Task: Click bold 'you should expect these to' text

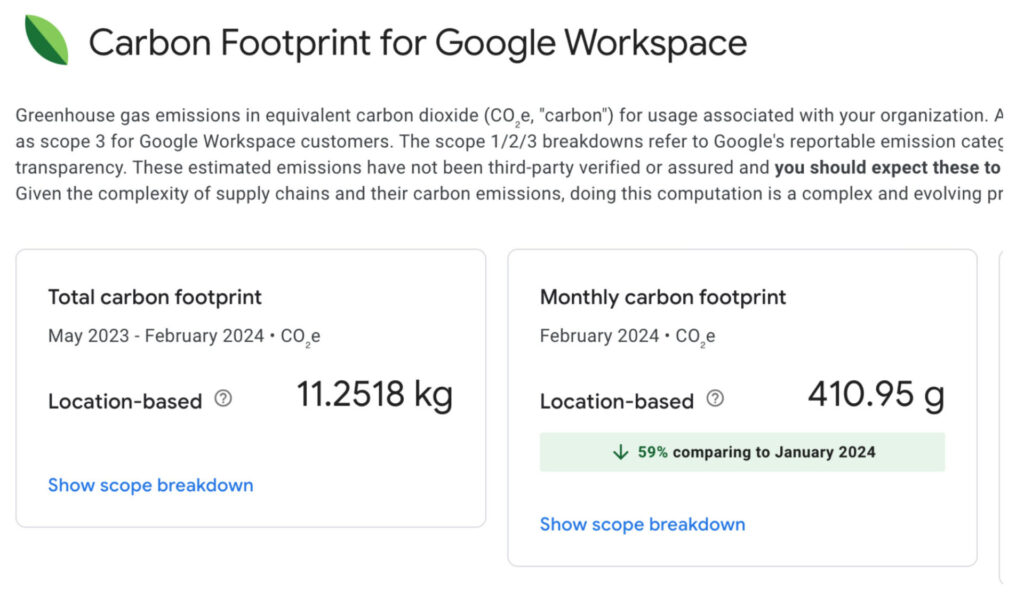Action: (888, 168)
